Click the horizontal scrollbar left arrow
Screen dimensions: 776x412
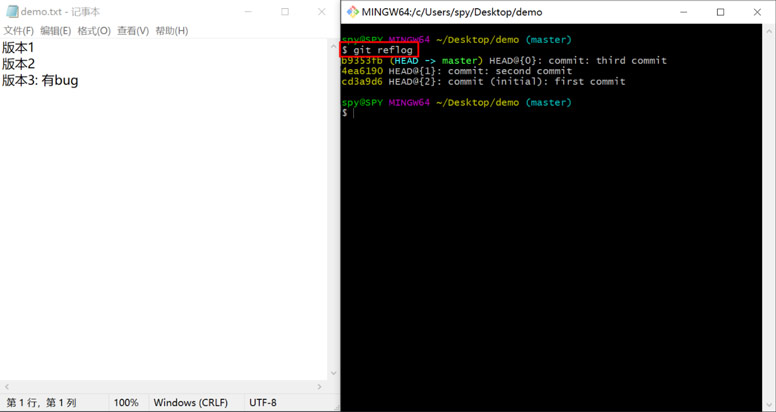pyautogui.click(x=6, y=387)
